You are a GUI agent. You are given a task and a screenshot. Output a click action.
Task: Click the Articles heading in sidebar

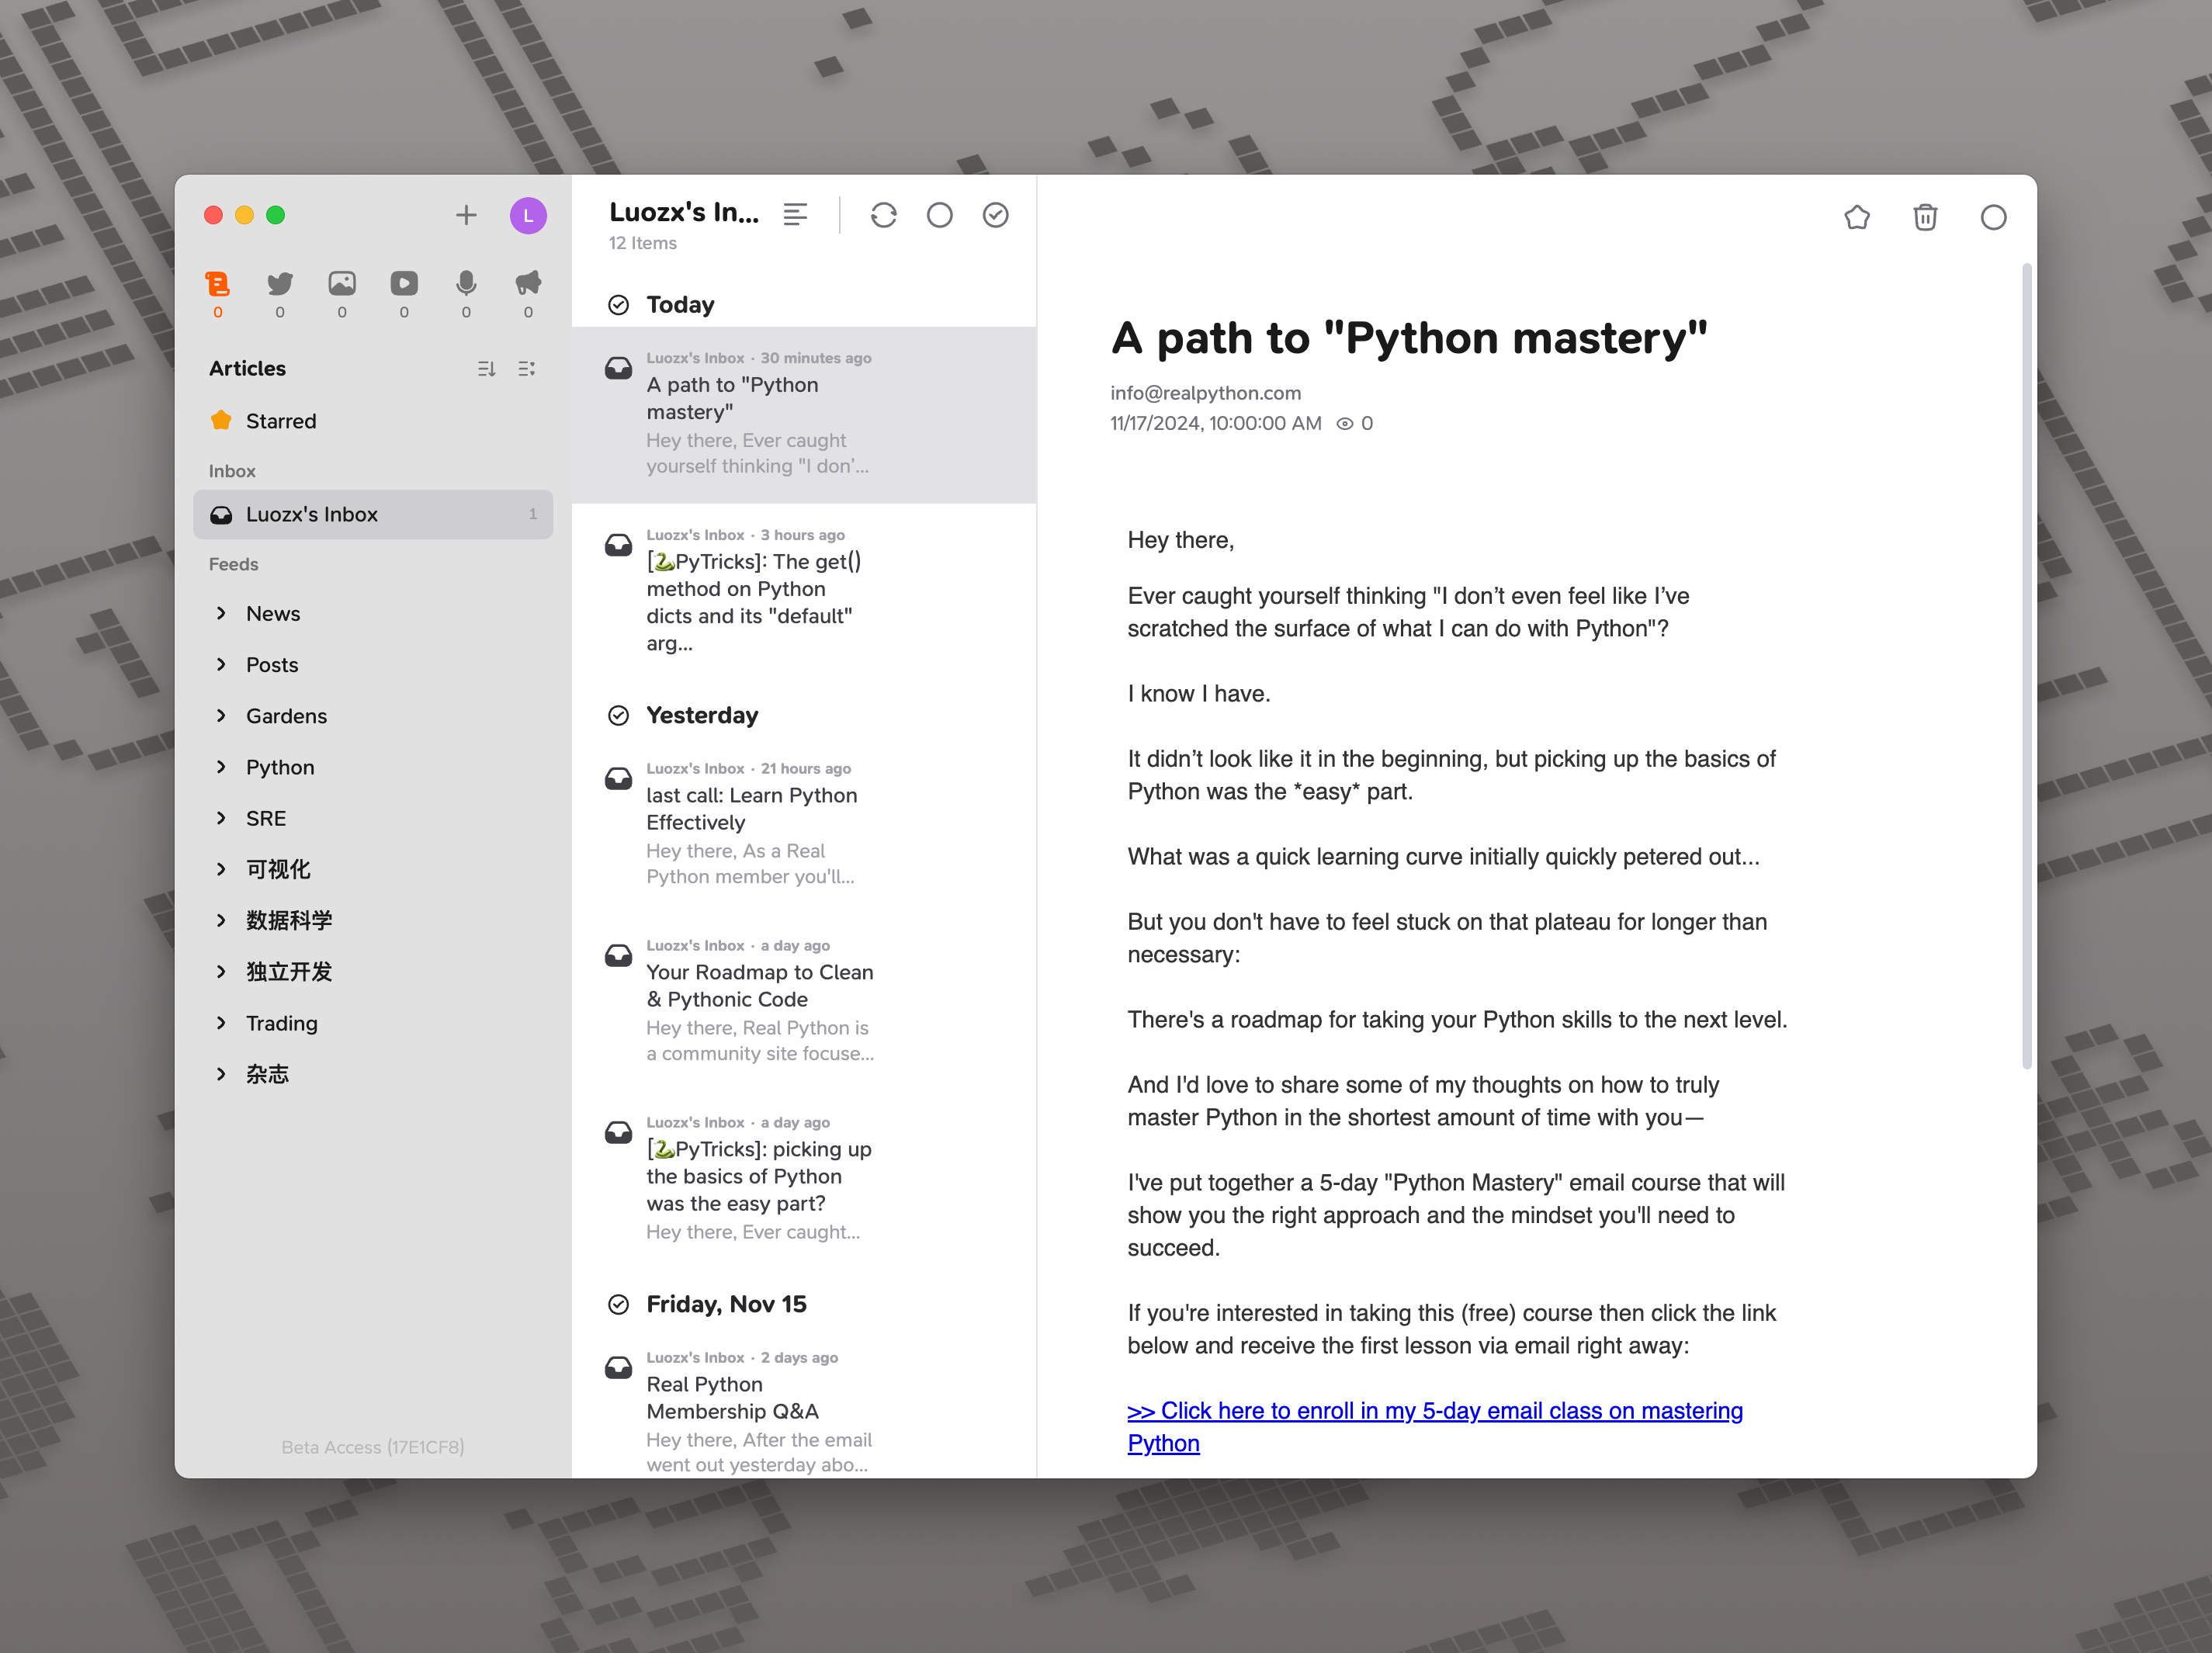(247, 369)
